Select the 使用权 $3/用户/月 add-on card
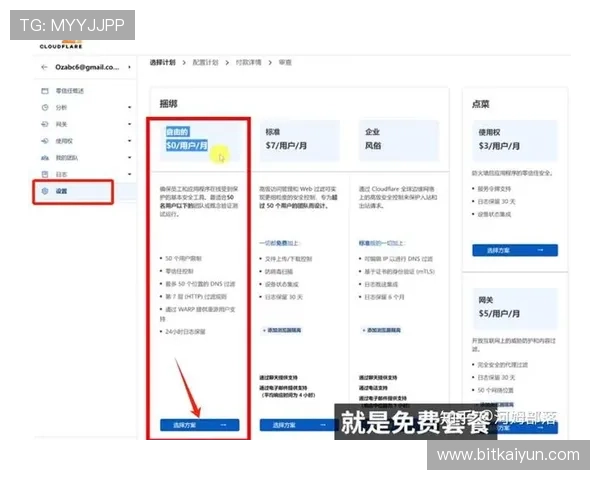 click(x=515, y=140)
